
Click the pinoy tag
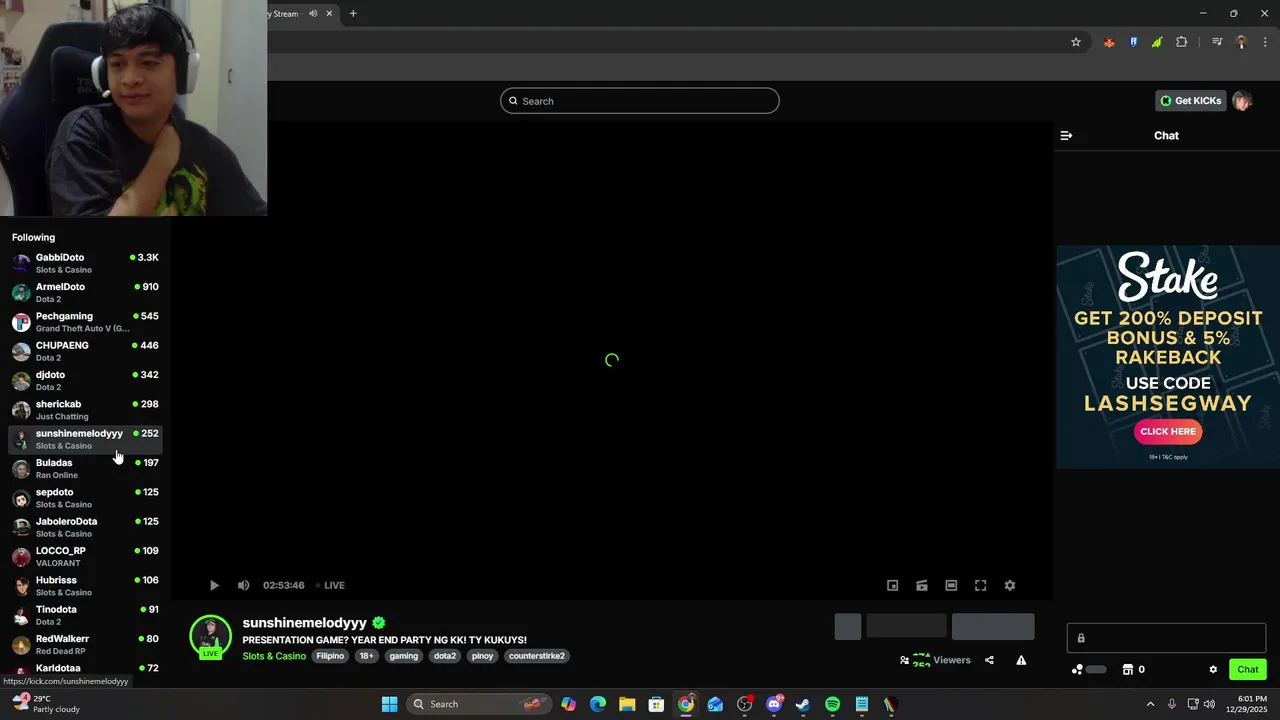coord(482,656)
